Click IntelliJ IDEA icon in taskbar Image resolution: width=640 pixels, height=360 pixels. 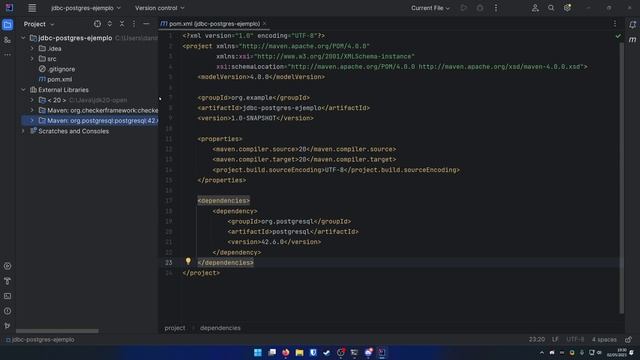382,353
